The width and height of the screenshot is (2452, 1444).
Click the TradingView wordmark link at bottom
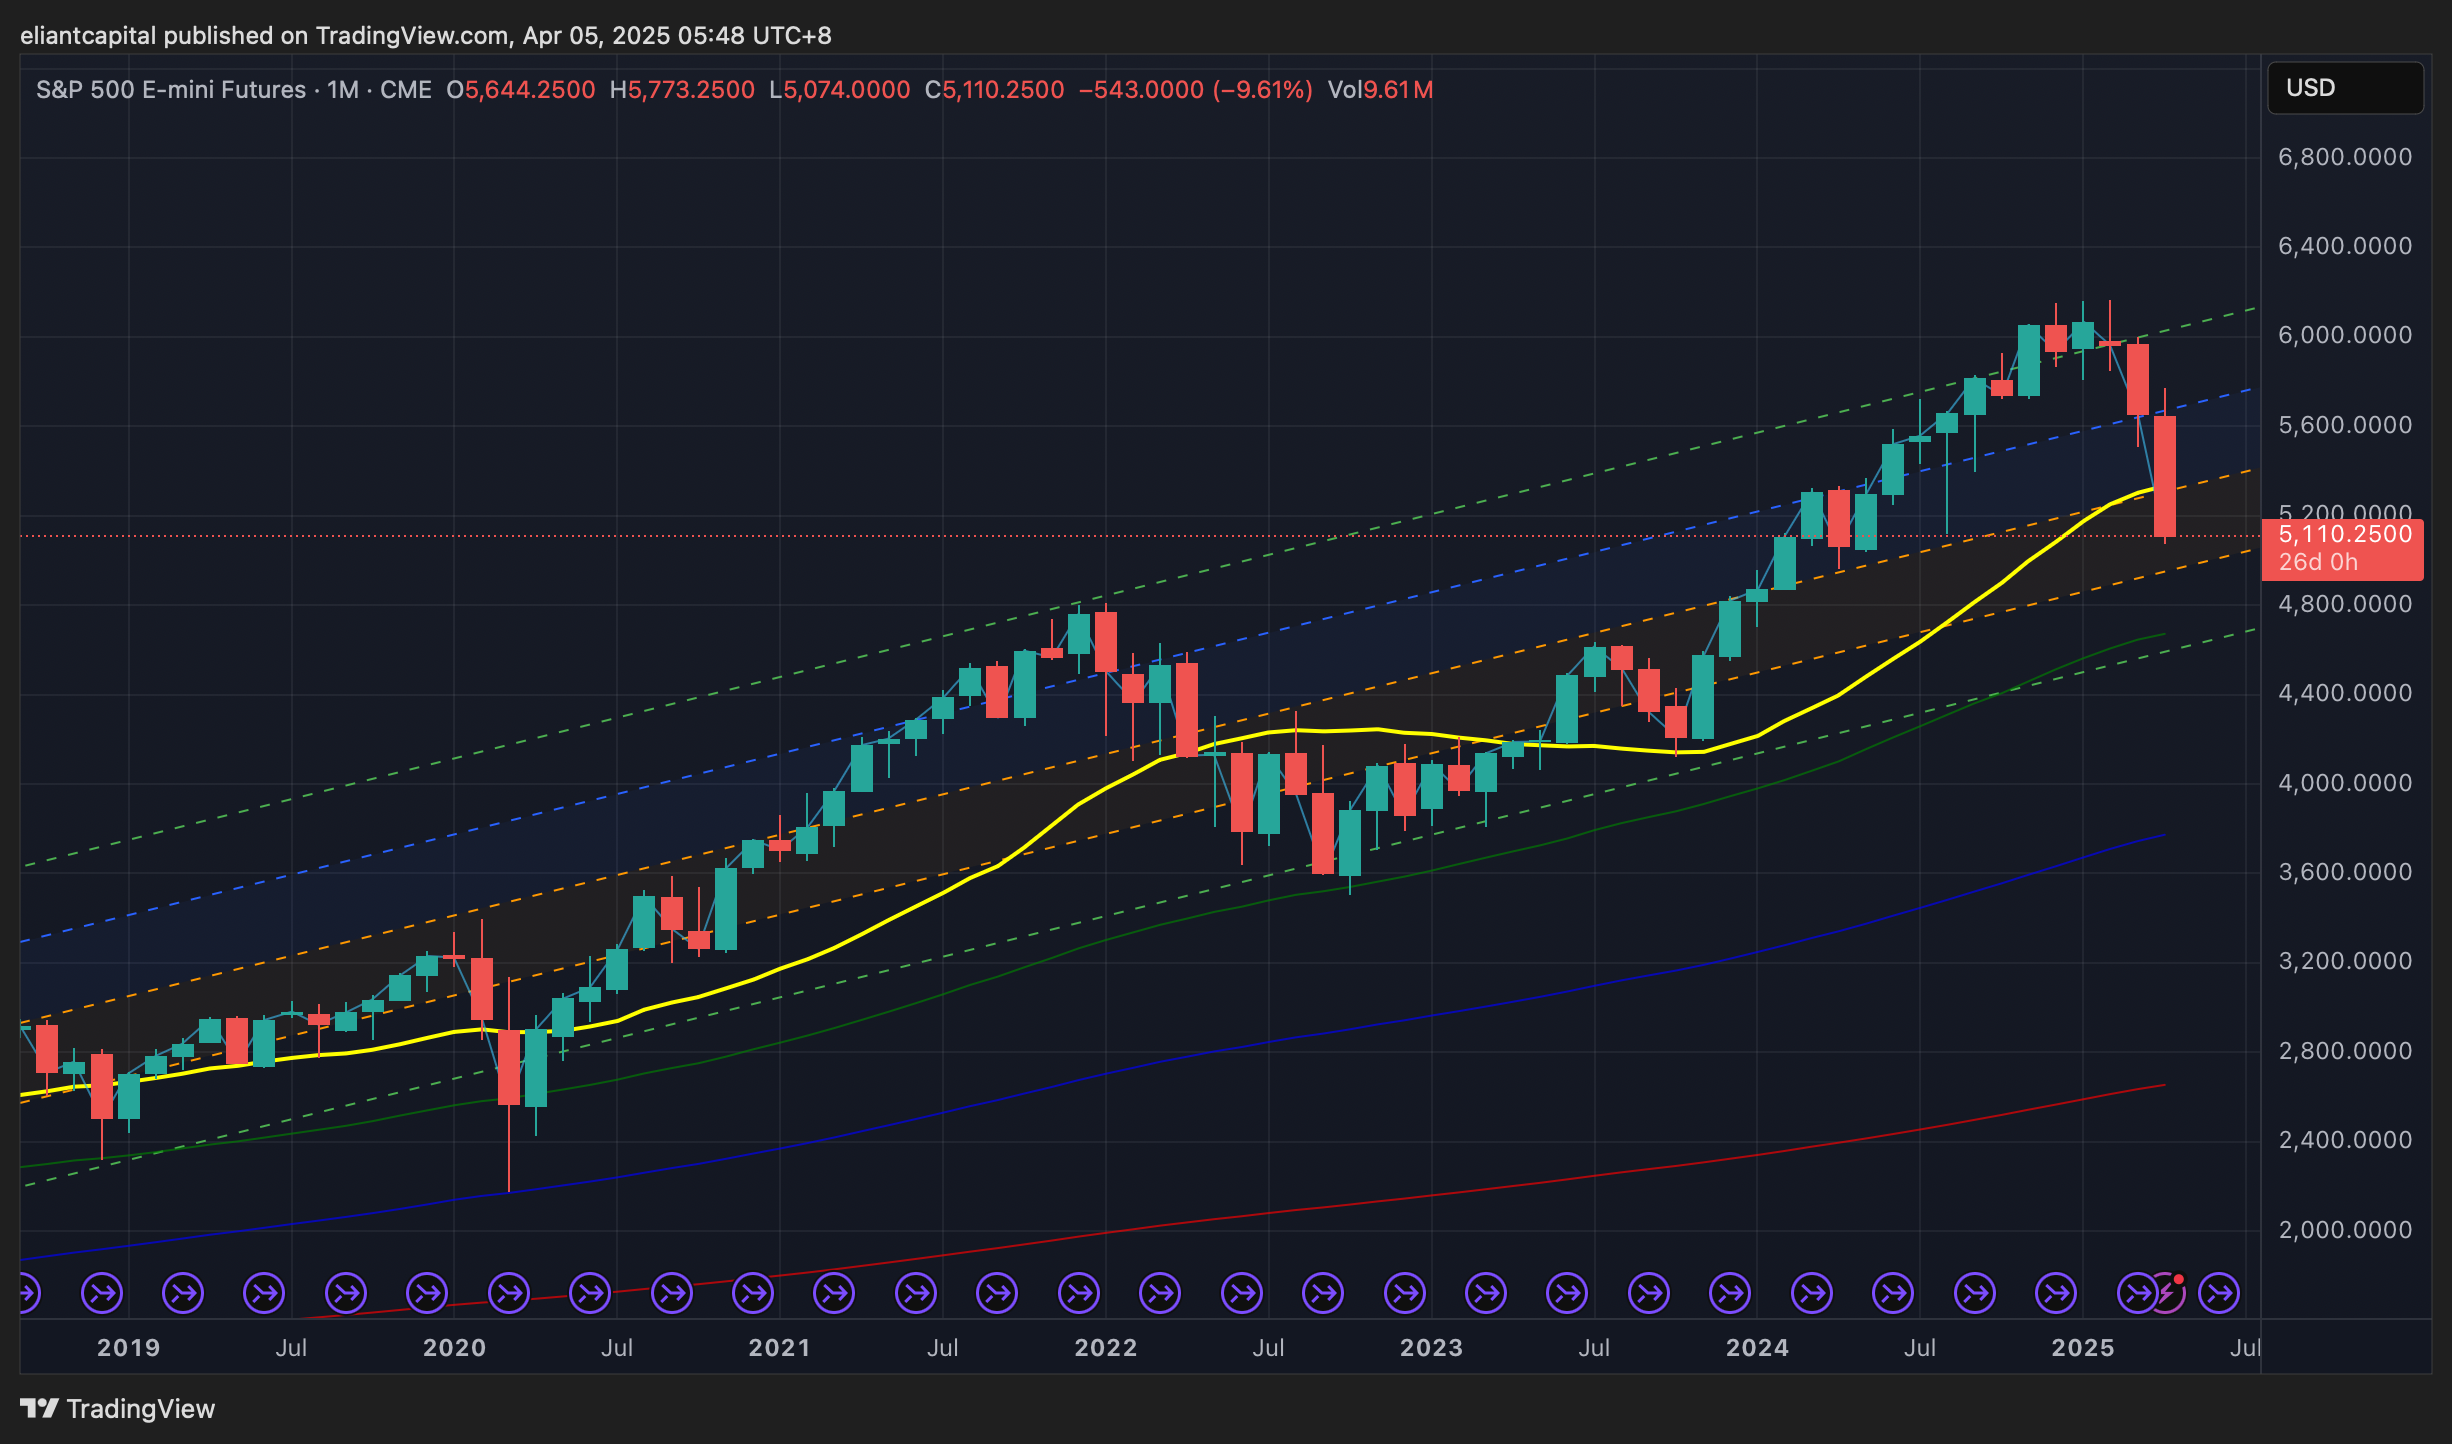[140, 1408]
